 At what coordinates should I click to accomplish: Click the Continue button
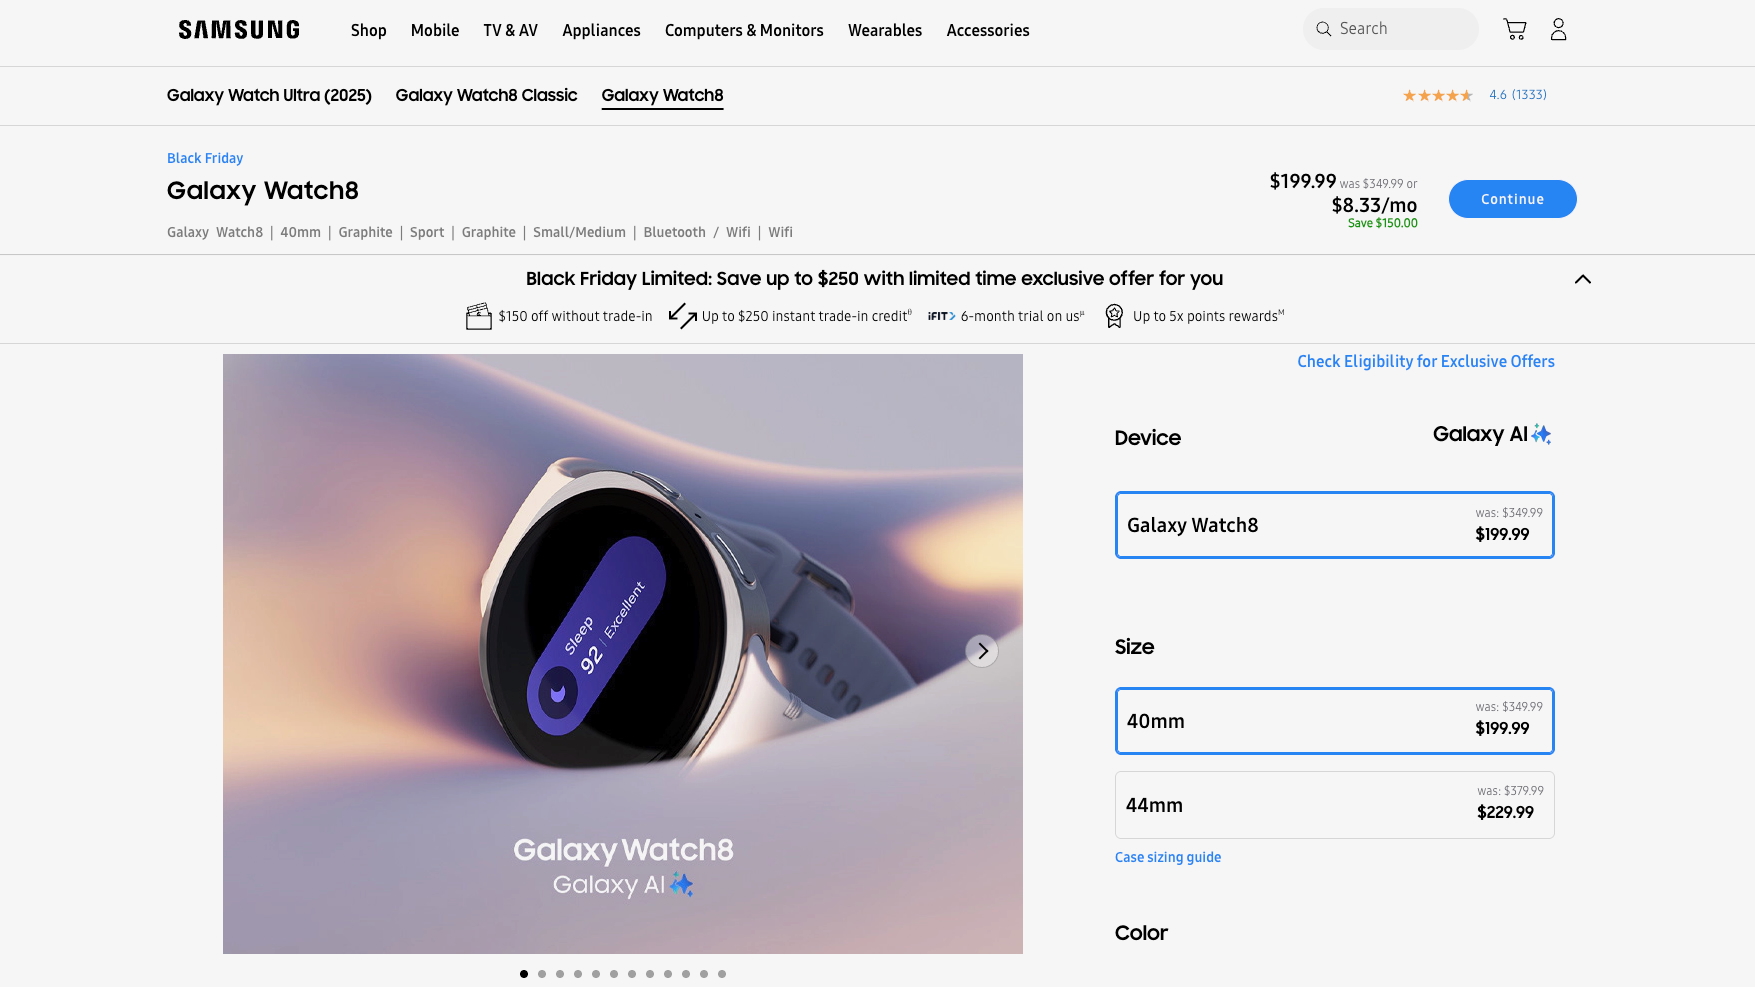pos(1512,199)
